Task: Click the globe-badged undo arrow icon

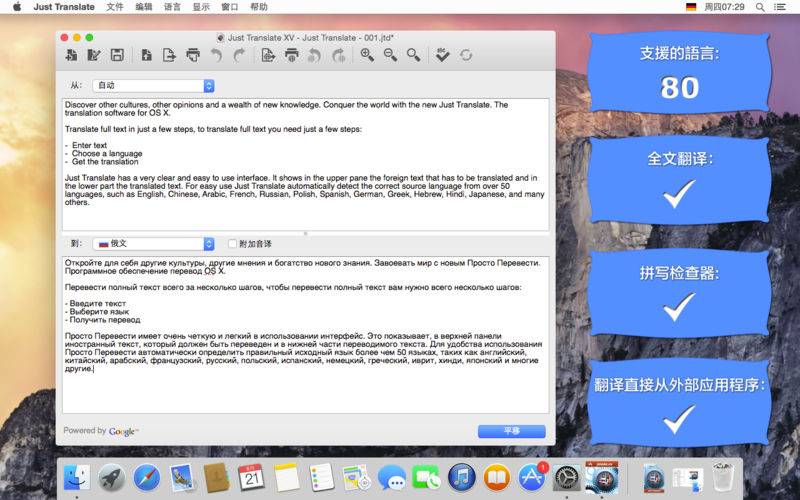Action: (x=314, y=55)
